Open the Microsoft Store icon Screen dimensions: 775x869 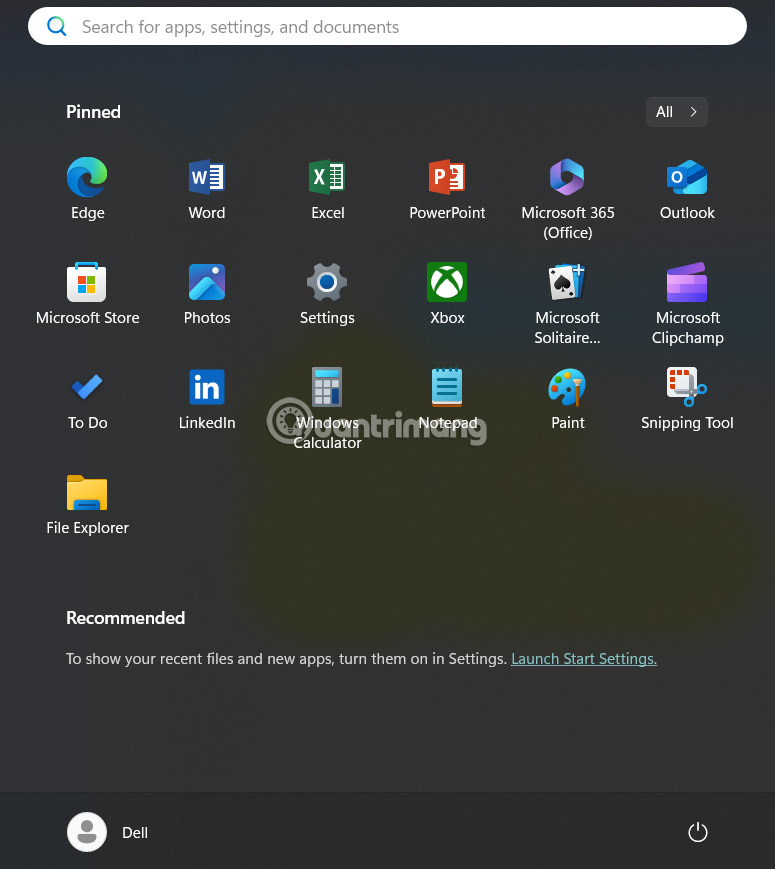pos(87,282)
